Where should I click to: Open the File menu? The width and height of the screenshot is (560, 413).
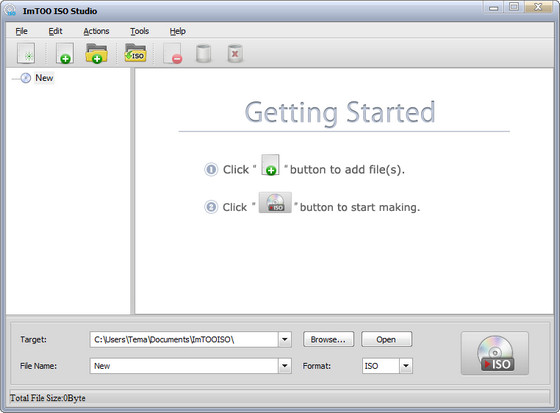[21, 31]
